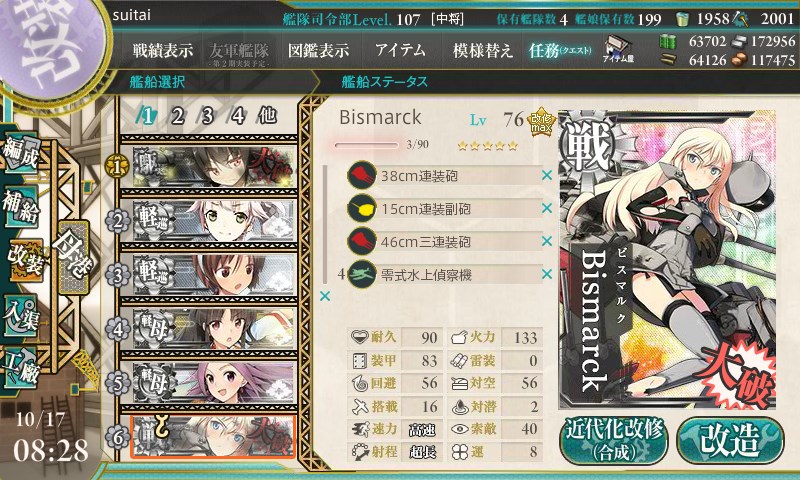Image resolution: width=800 pixels, height=480 pixels.
Task: Select the third ship in fleet list
Action: [x=209, y=274]
